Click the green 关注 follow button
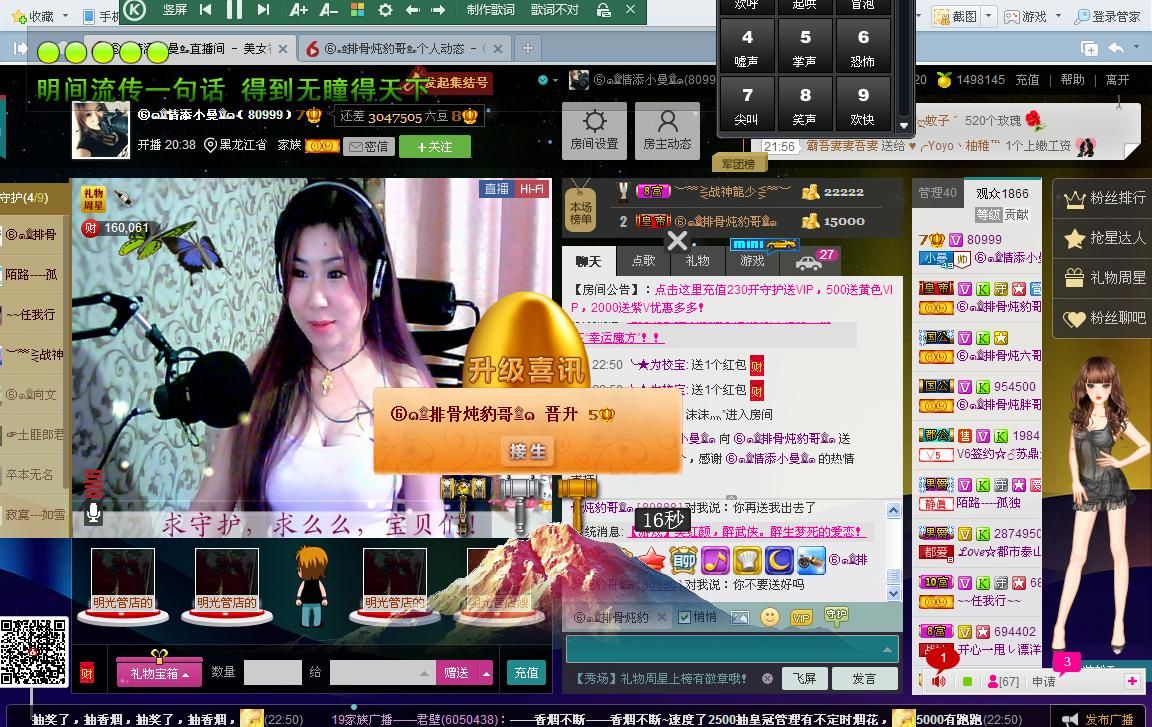The height and width of the screenshot is (727, 1152). pos(434,146)
